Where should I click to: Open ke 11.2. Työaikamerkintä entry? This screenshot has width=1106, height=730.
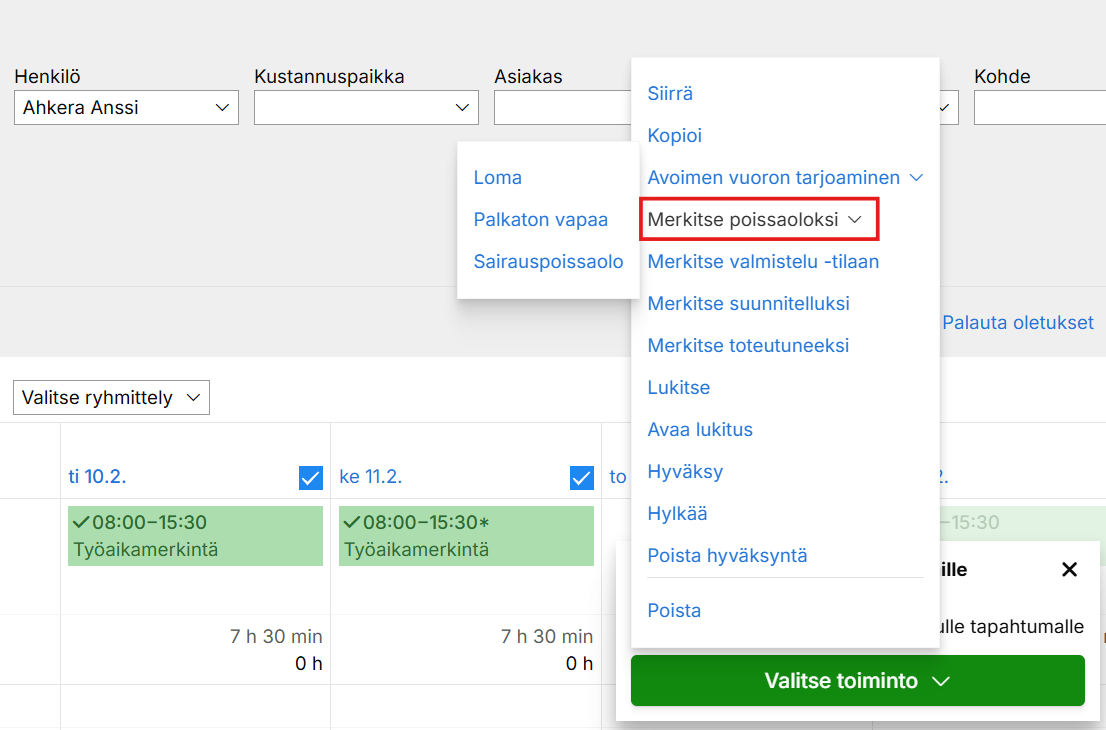[x=466, y=536]
